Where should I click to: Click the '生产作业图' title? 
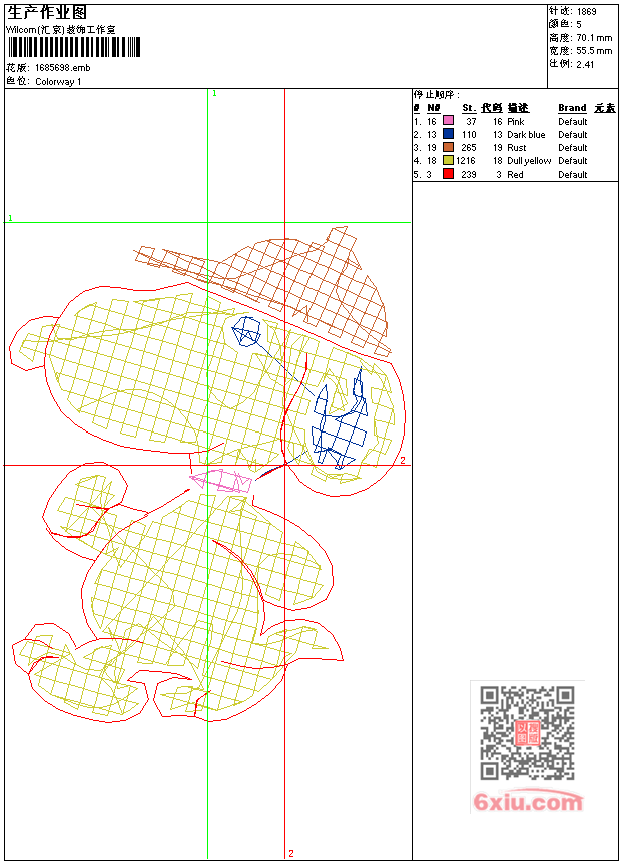pos(47,12)
